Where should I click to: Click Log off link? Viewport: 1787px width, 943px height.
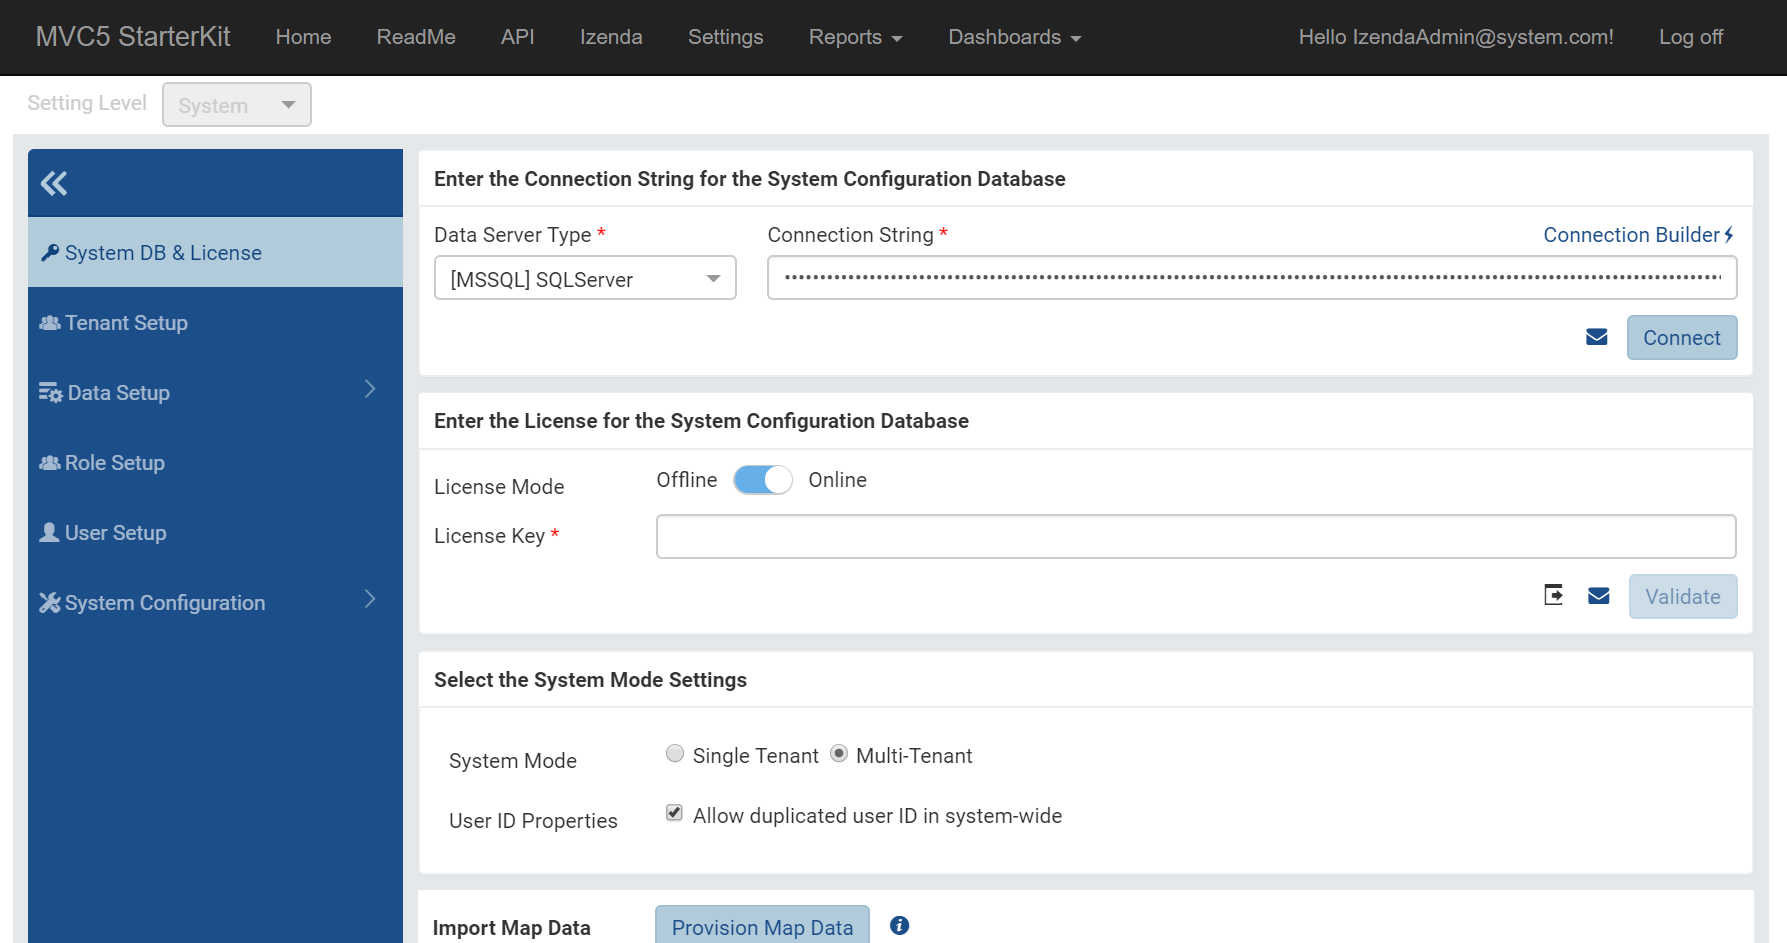coord(1691,37)
